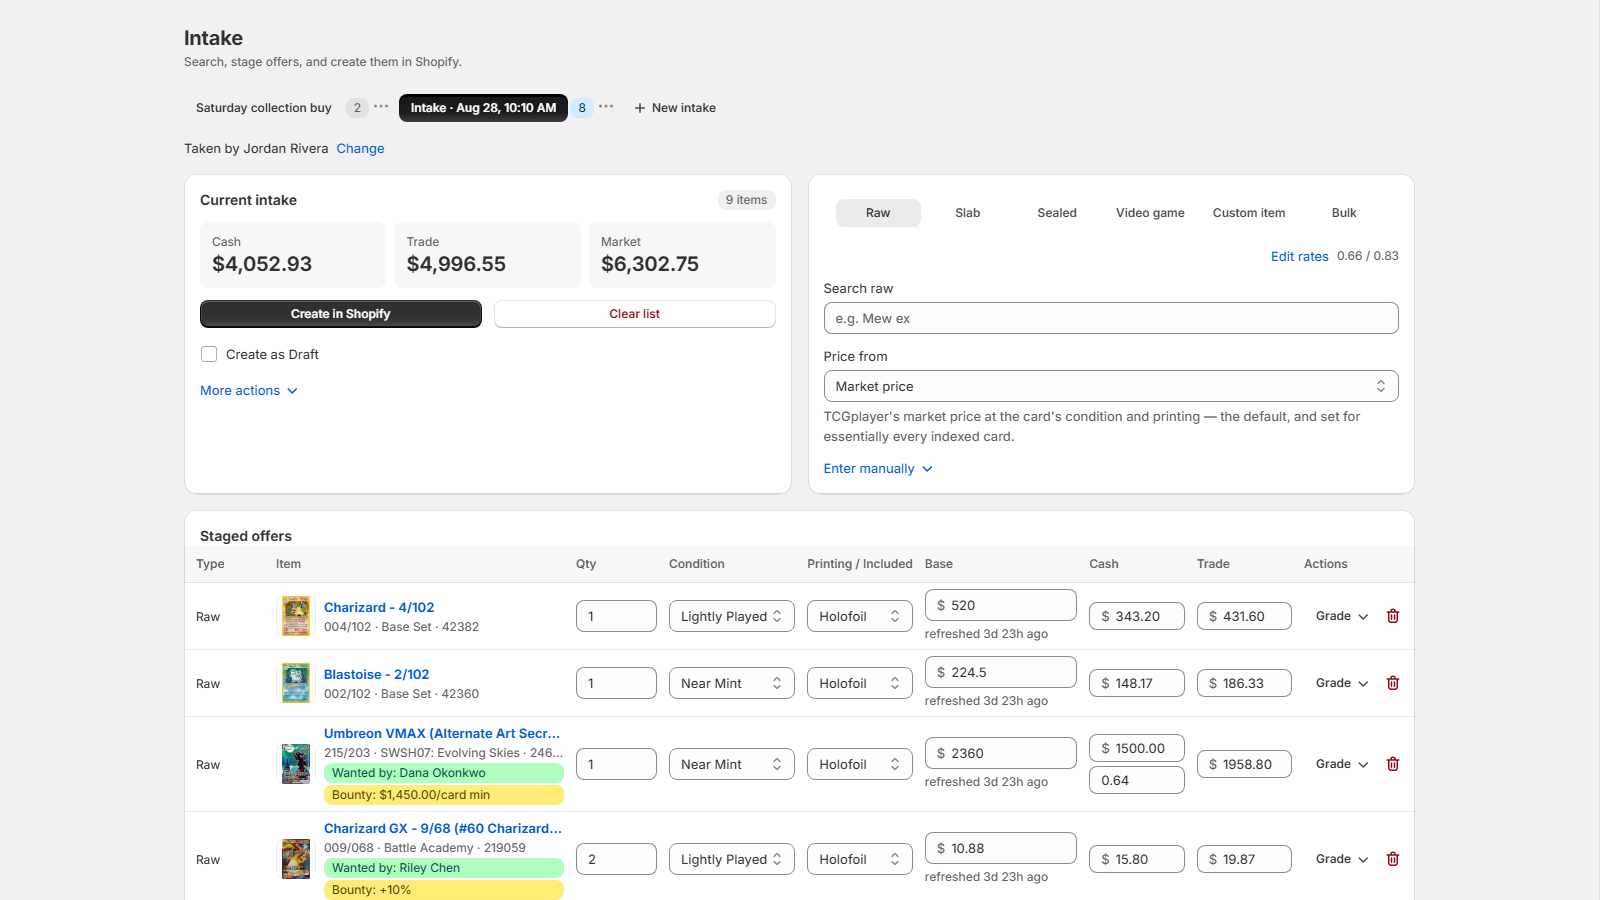This screenshot has width=1600, height=900.
Task: Open the Blastoise - 2/102 item link
Action: (x=377, y=674)
